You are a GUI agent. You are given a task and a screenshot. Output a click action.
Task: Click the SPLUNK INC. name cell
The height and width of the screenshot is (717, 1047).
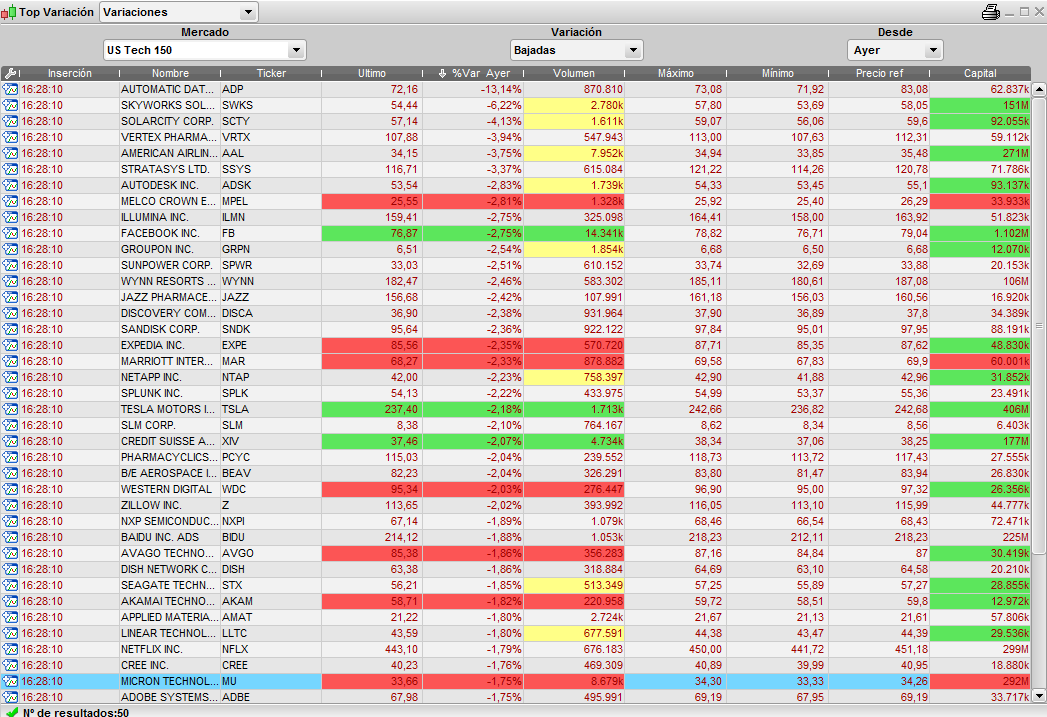pyautogui.click(x=170, y=394)
